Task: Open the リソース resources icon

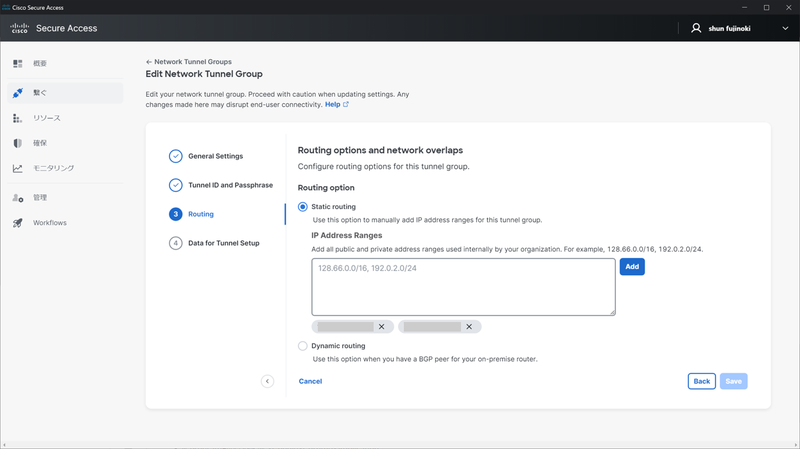Action: coord(17,118)
